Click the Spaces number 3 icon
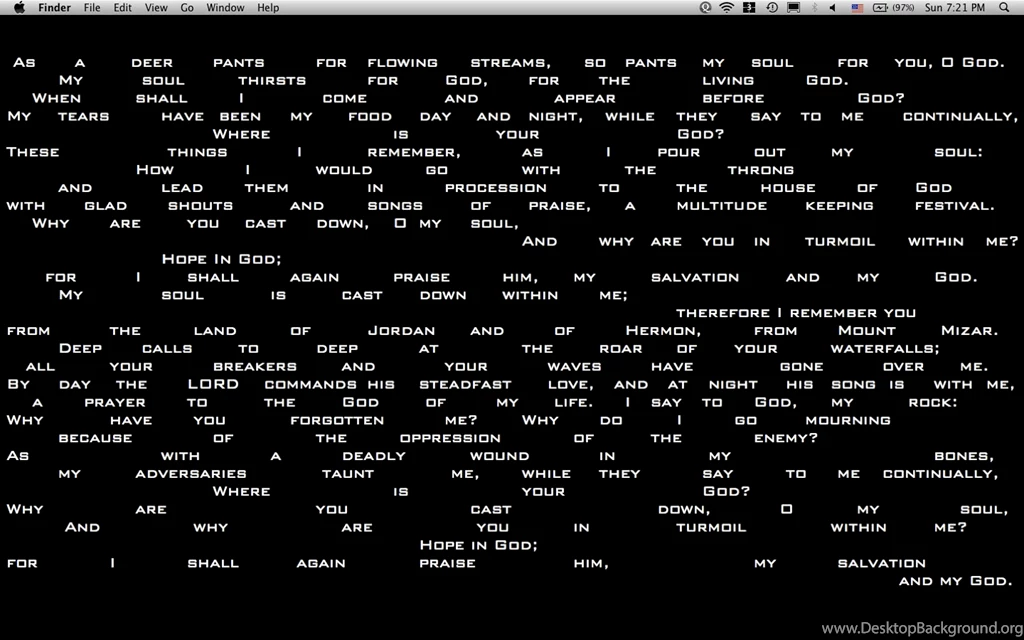1024x640 pixels. (751, 8)
